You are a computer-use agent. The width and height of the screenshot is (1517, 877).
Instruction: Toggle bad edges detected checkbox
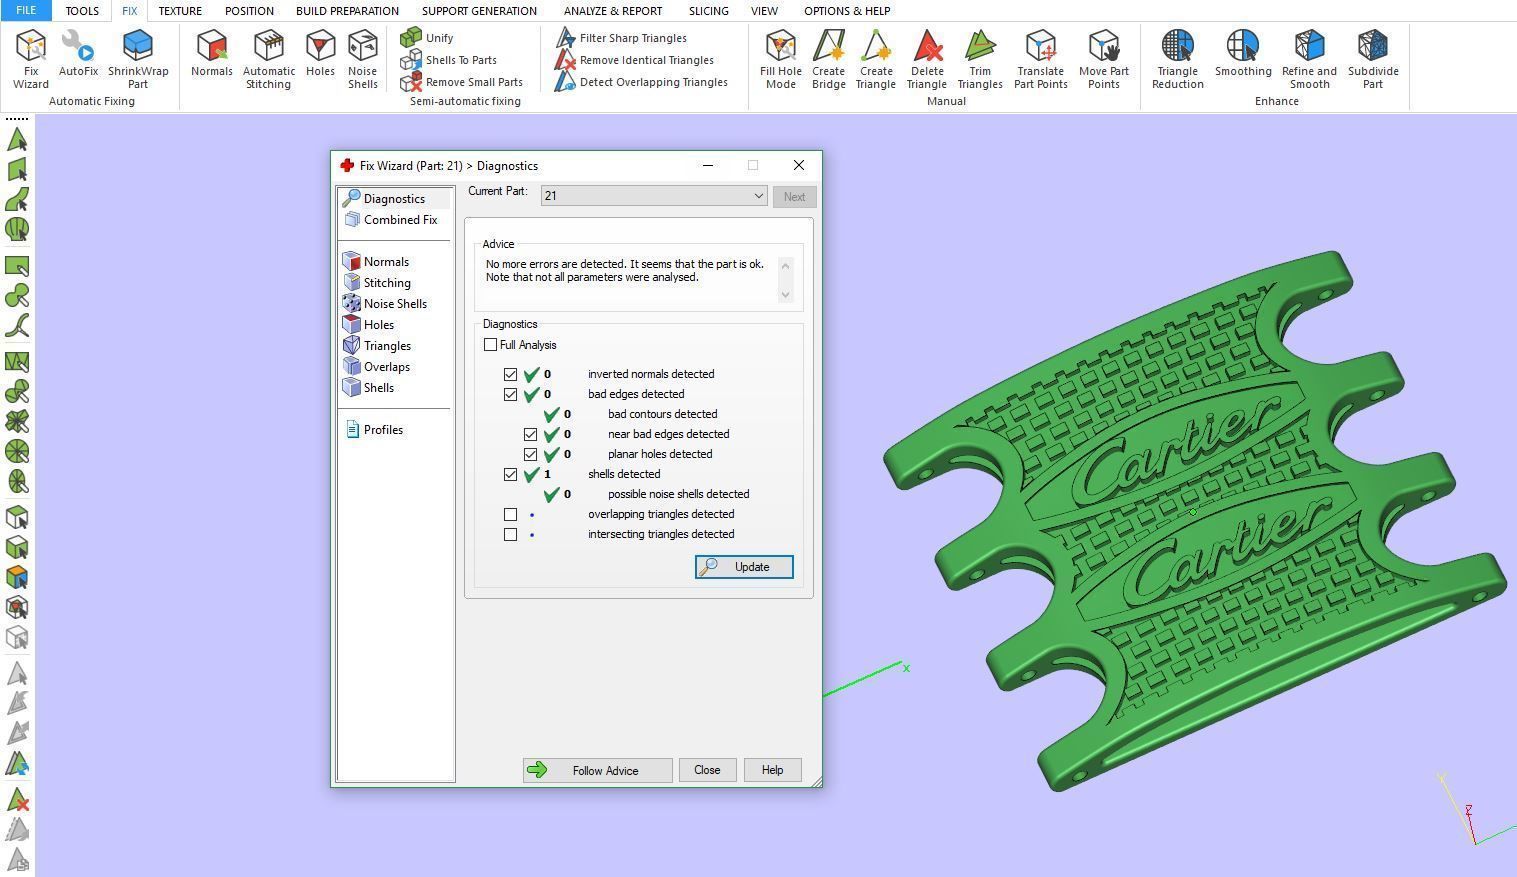[511, 394]
